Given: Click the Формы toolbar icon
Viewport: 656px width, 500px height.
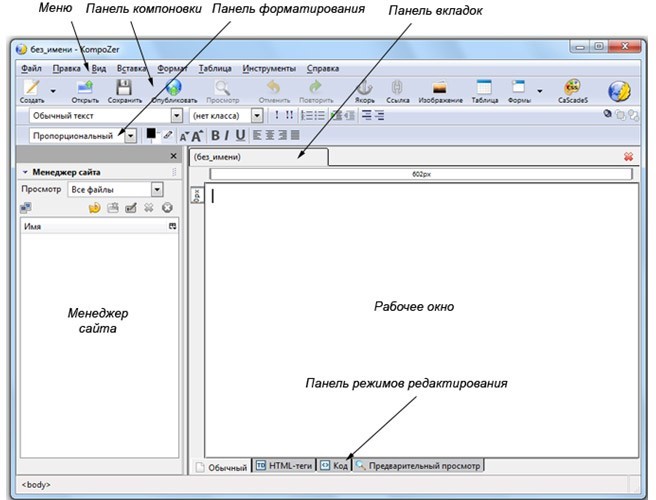Looking at the screenshot, I should (518, 87).
